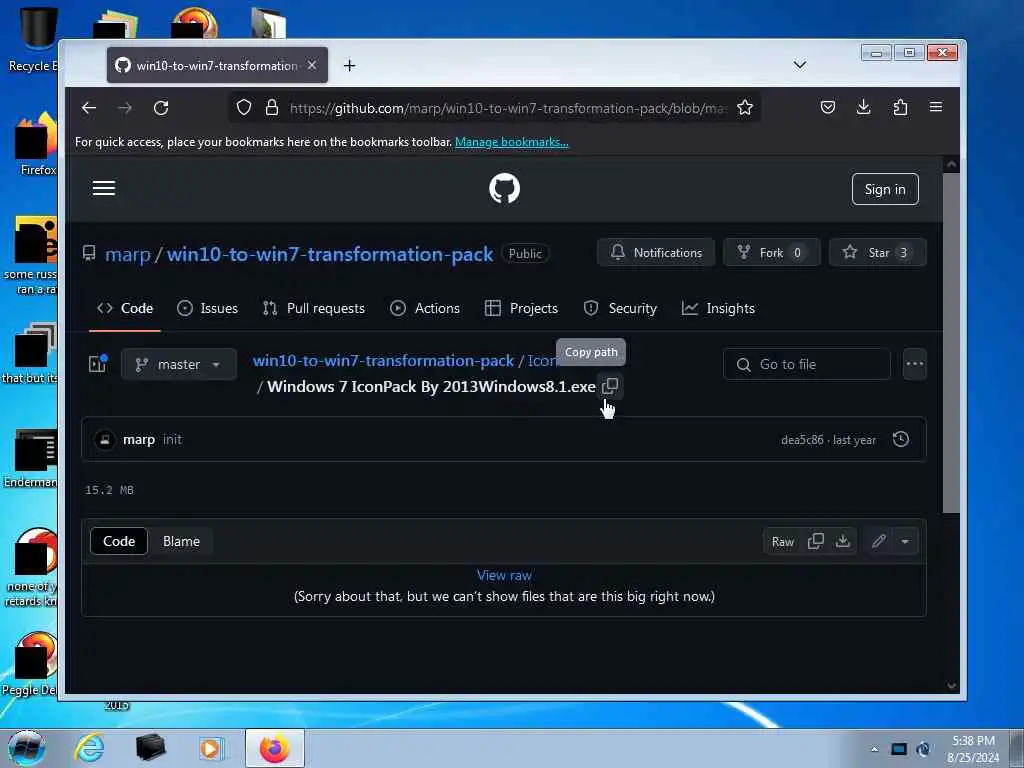Open the Actions tab
The width and height of the screenshot is (1024, 768).
(x=425, y=308)
